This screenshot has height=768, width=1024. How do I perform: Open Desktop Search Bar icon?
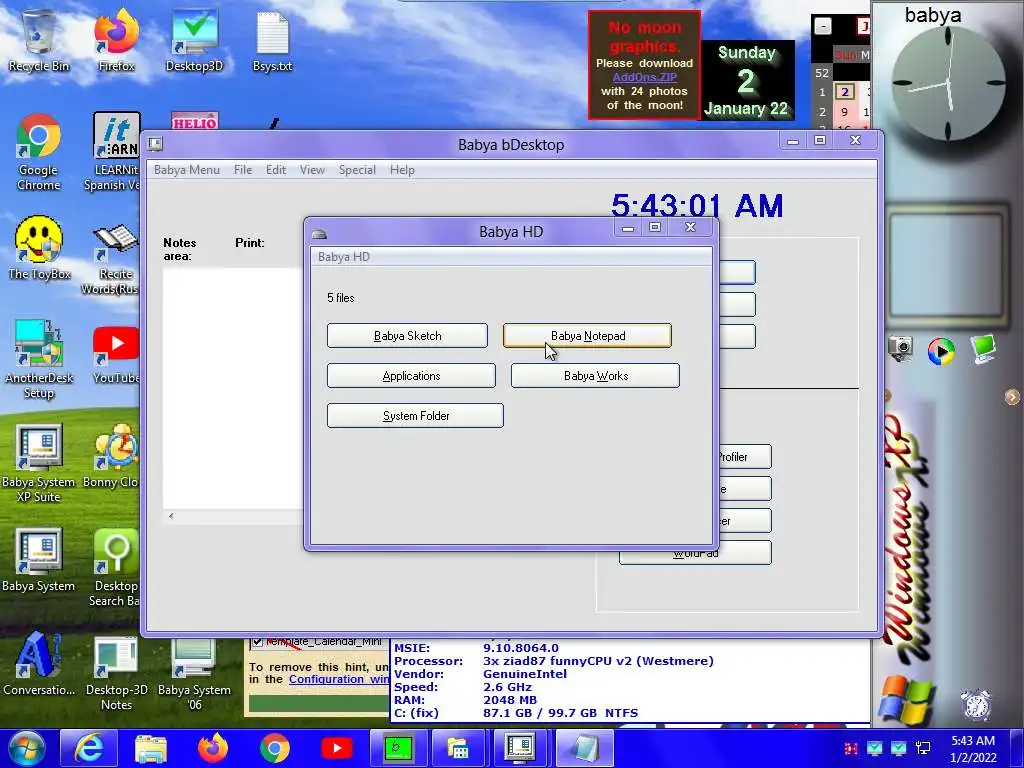(x=115, y=568)
